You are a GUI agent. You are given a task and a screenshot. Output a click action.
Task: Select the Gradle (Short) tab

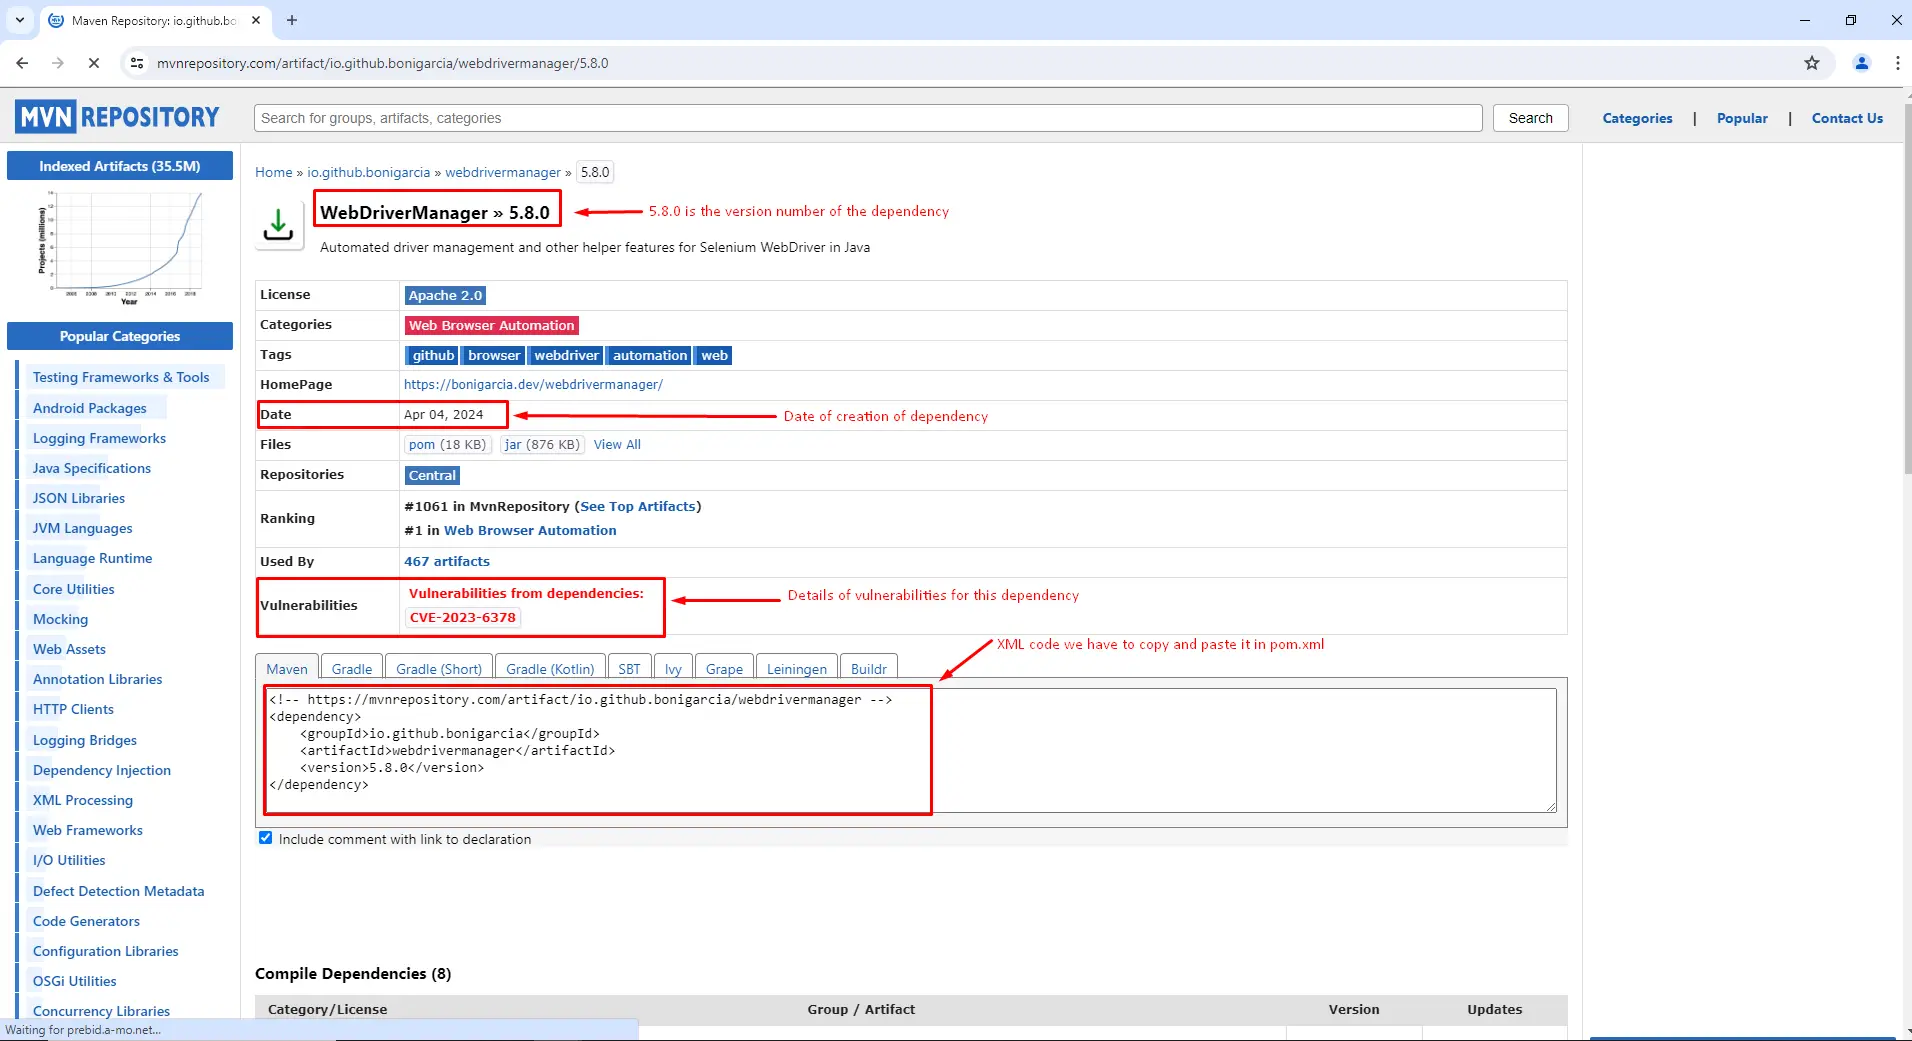coord(439,669)
